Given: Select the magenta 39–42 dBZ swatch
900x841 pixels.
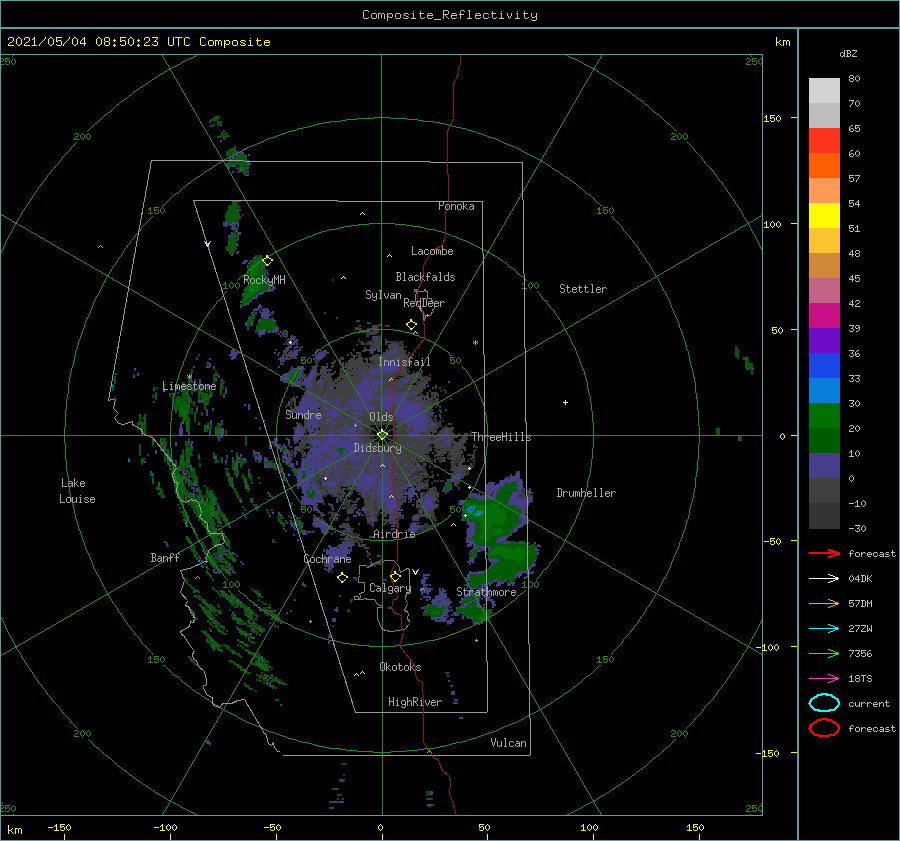Looking at the screenshot, I should tap(824, 316).
